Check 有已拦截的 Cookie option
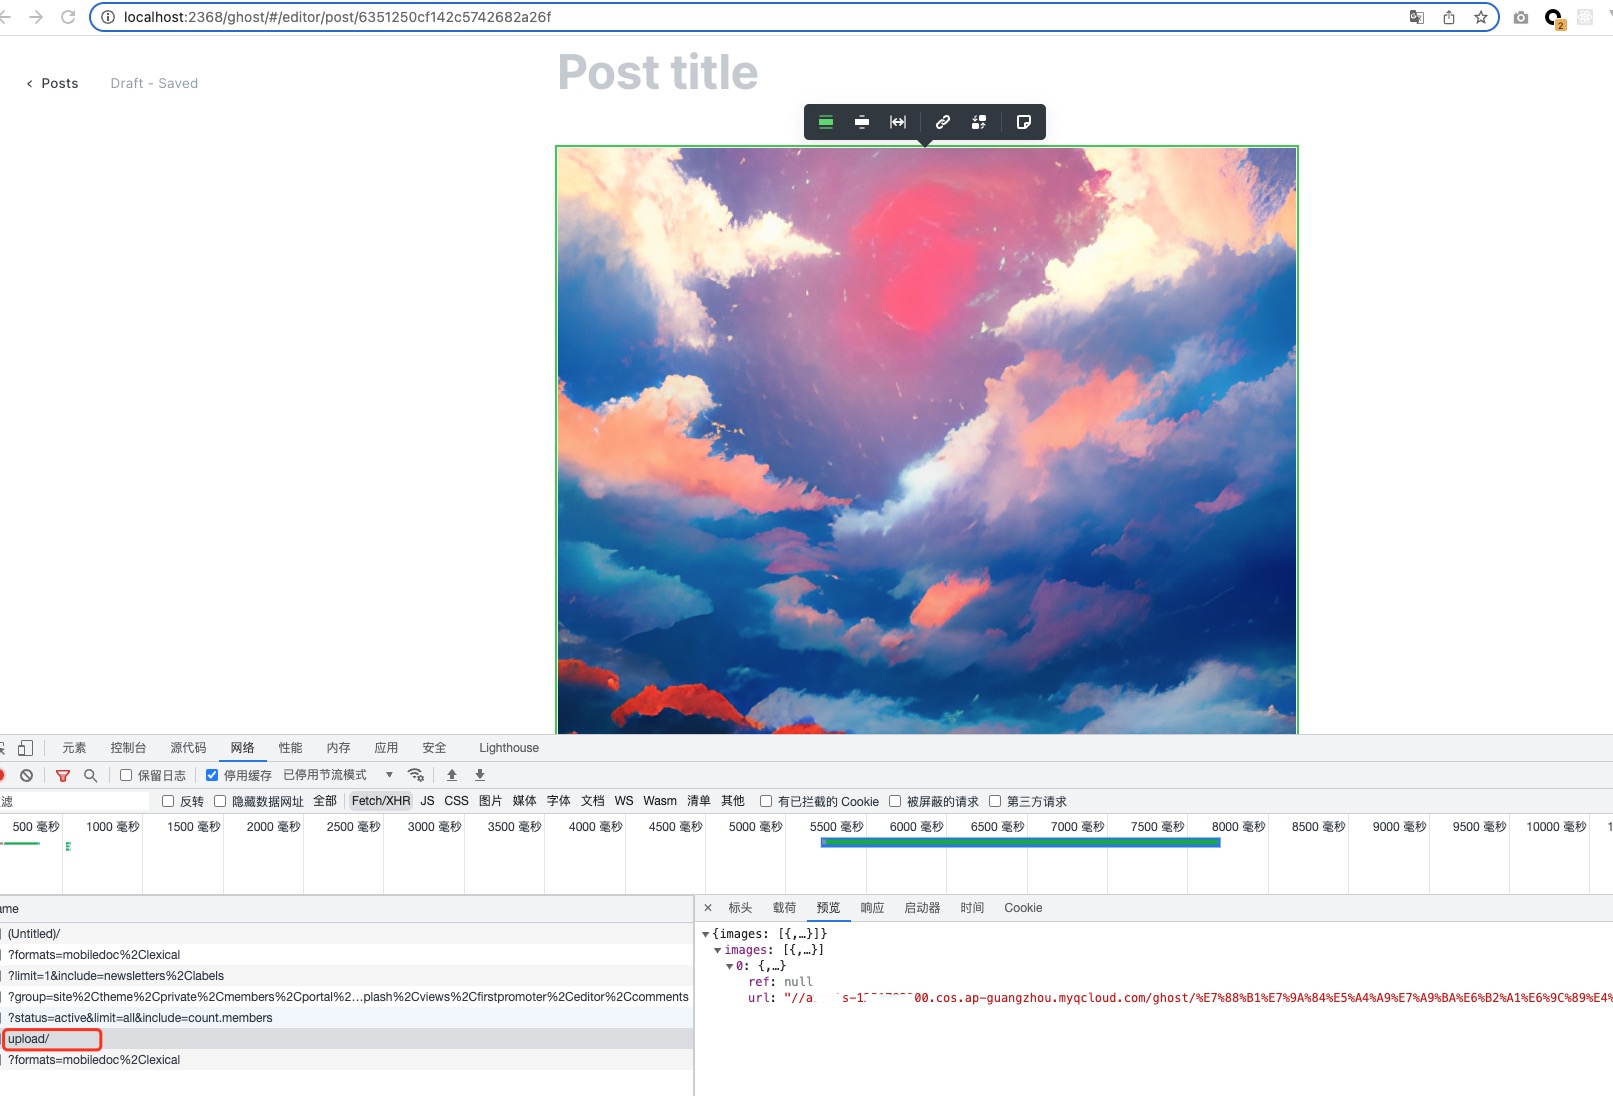This screenshot has width=1613, height=1096. [x=766, y=801]
